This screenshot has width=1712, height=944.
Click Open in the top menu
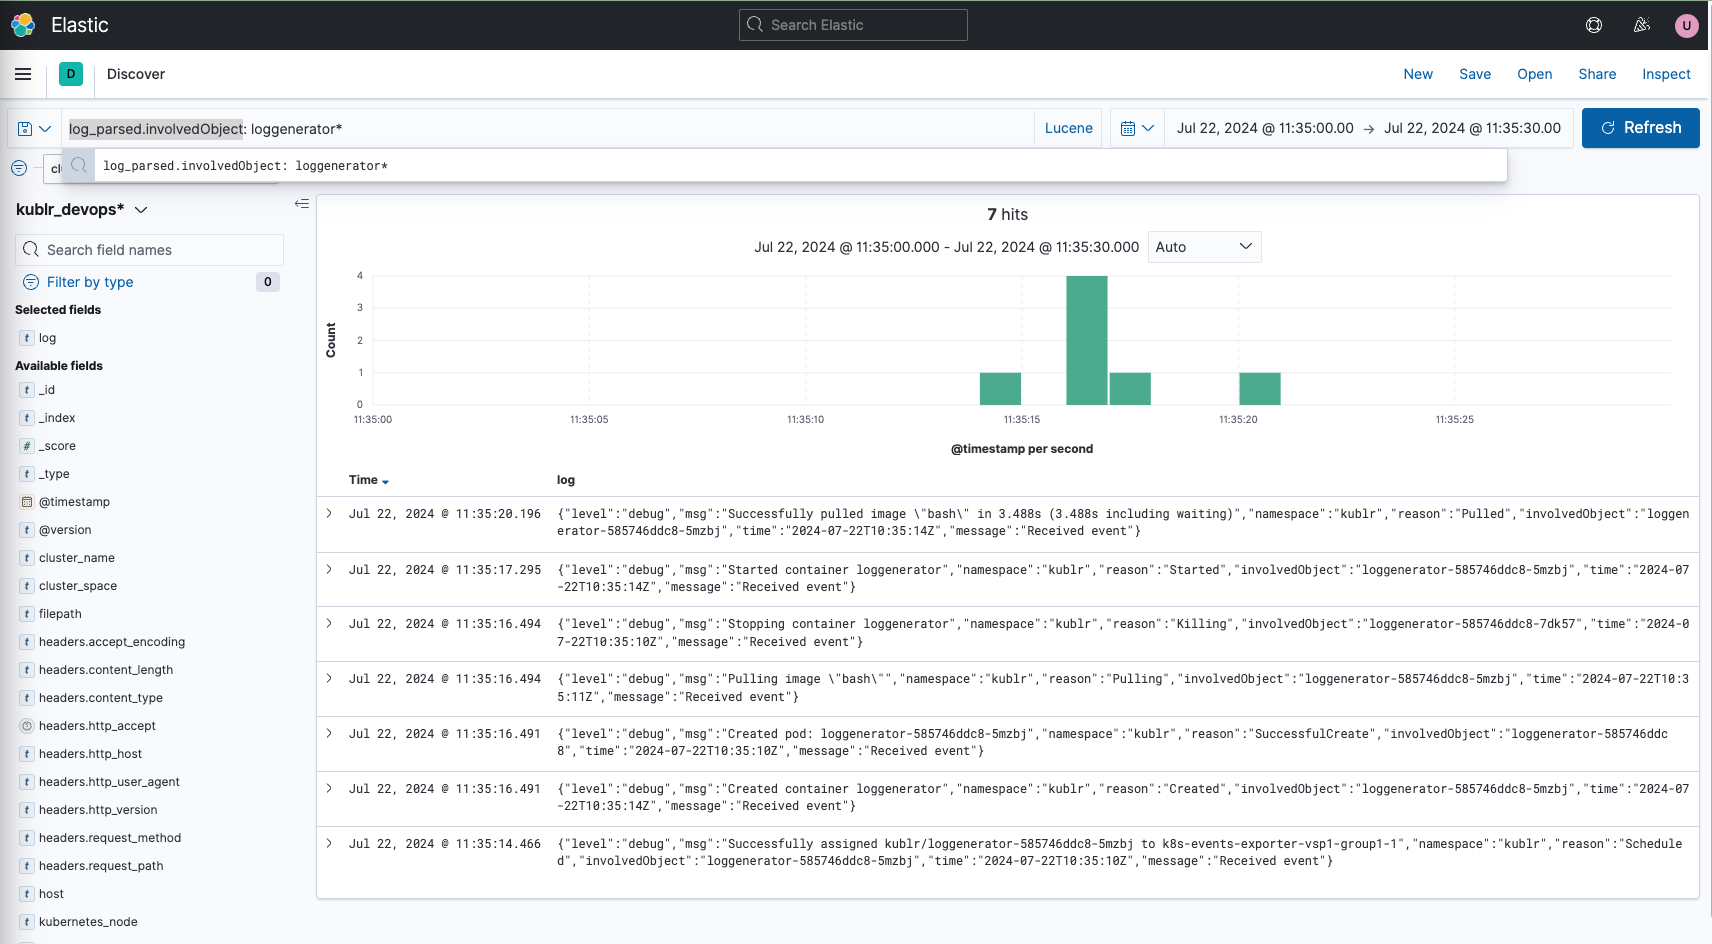1535,74
